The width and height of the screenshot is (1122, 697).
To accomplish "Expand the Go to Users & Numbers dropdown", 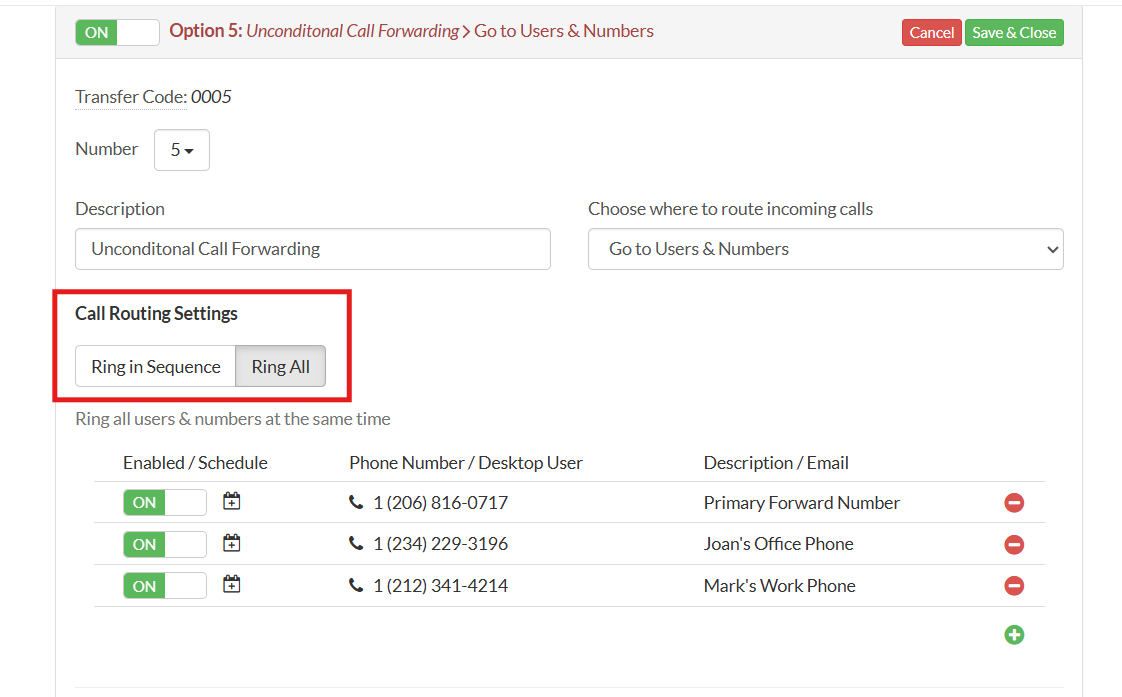I will click(x=825, y=249).
